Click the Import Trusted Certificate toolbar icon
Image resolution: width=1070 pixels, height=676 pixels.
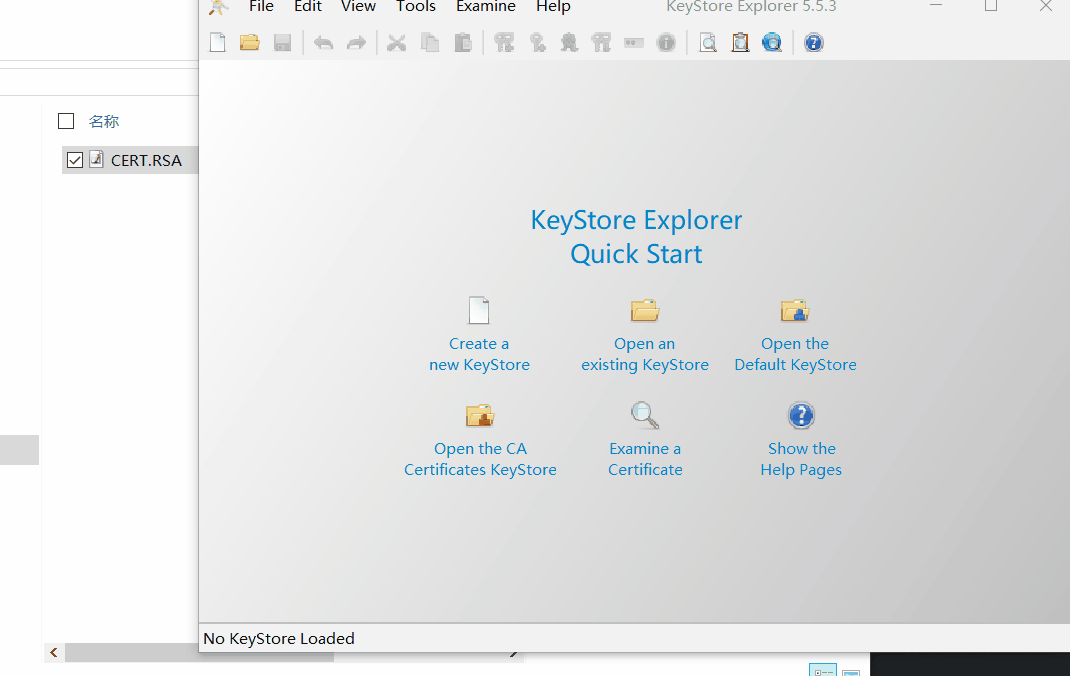569,43
